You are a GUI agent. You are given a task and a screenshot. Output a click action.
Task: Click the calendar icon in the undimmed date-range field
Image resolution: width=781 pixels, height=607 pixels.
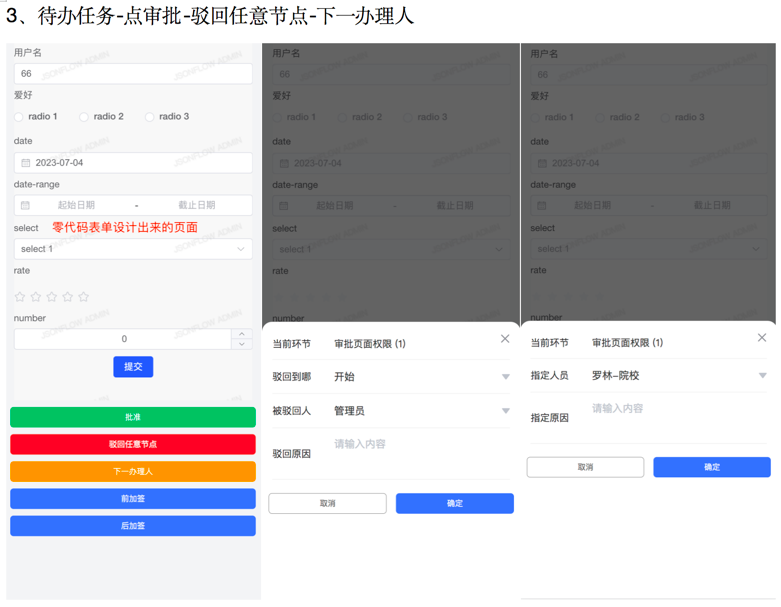pos(26,205)
